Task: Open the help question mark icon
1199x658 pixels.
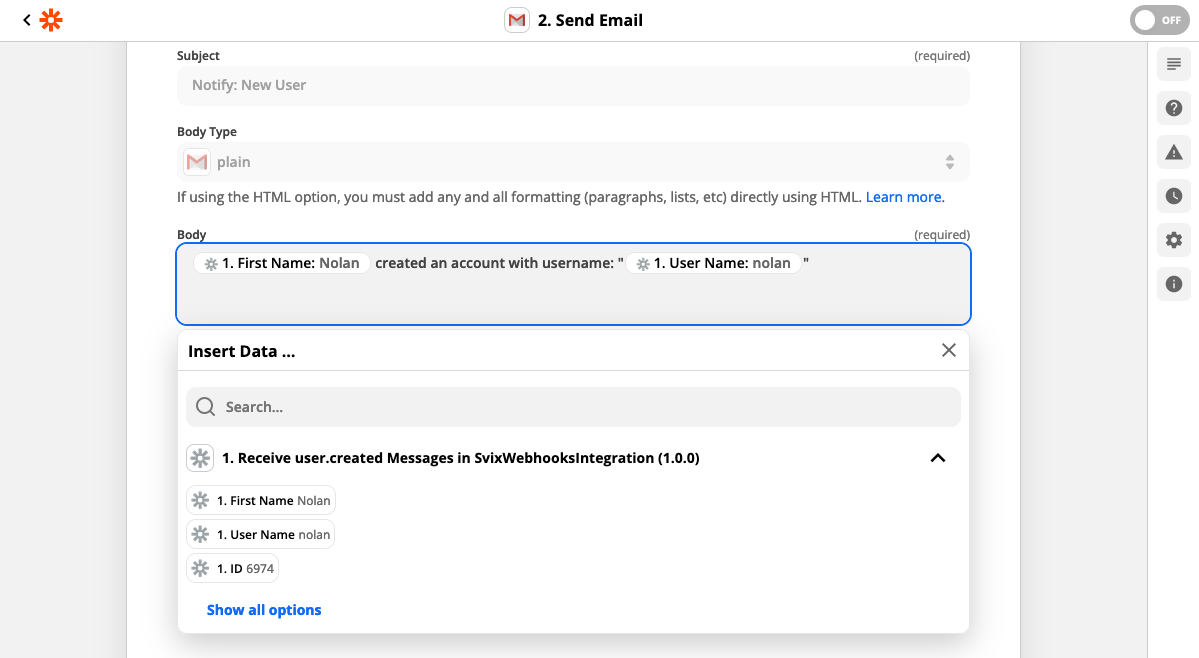Action: point(1174,108)
